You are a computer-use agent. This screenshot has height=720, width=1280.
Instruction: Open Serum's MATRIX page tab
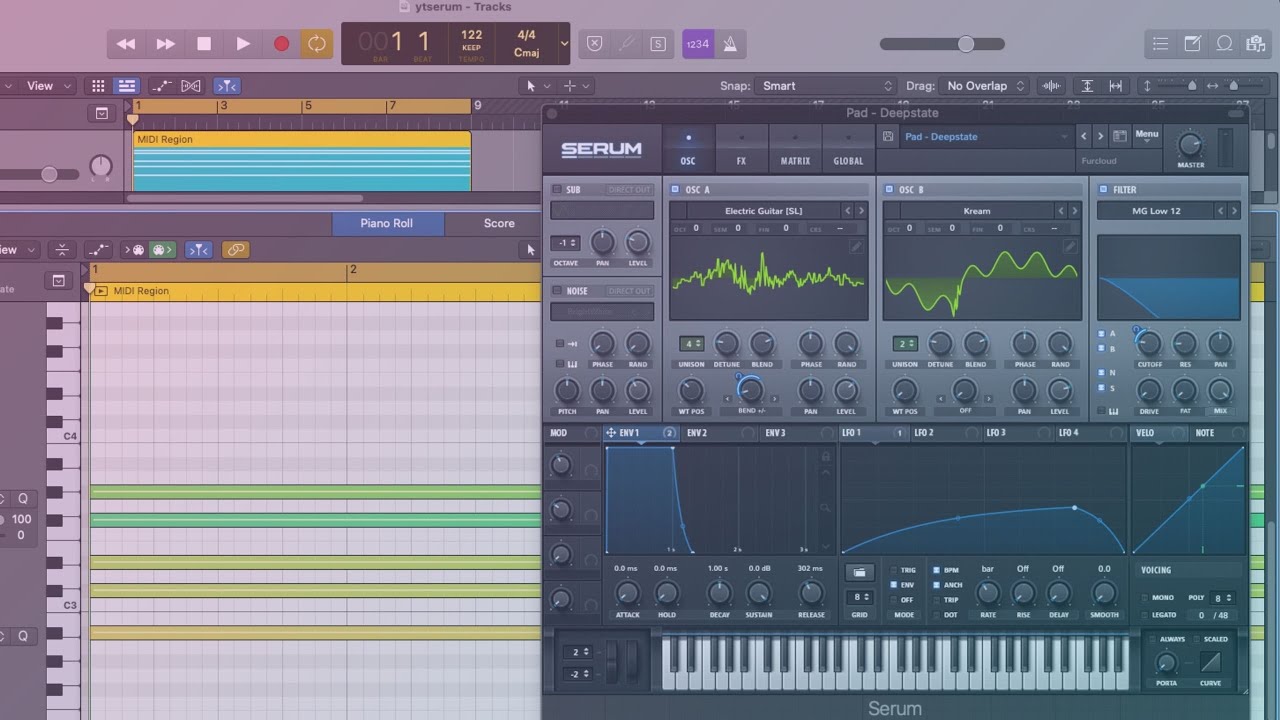(795, 149)
